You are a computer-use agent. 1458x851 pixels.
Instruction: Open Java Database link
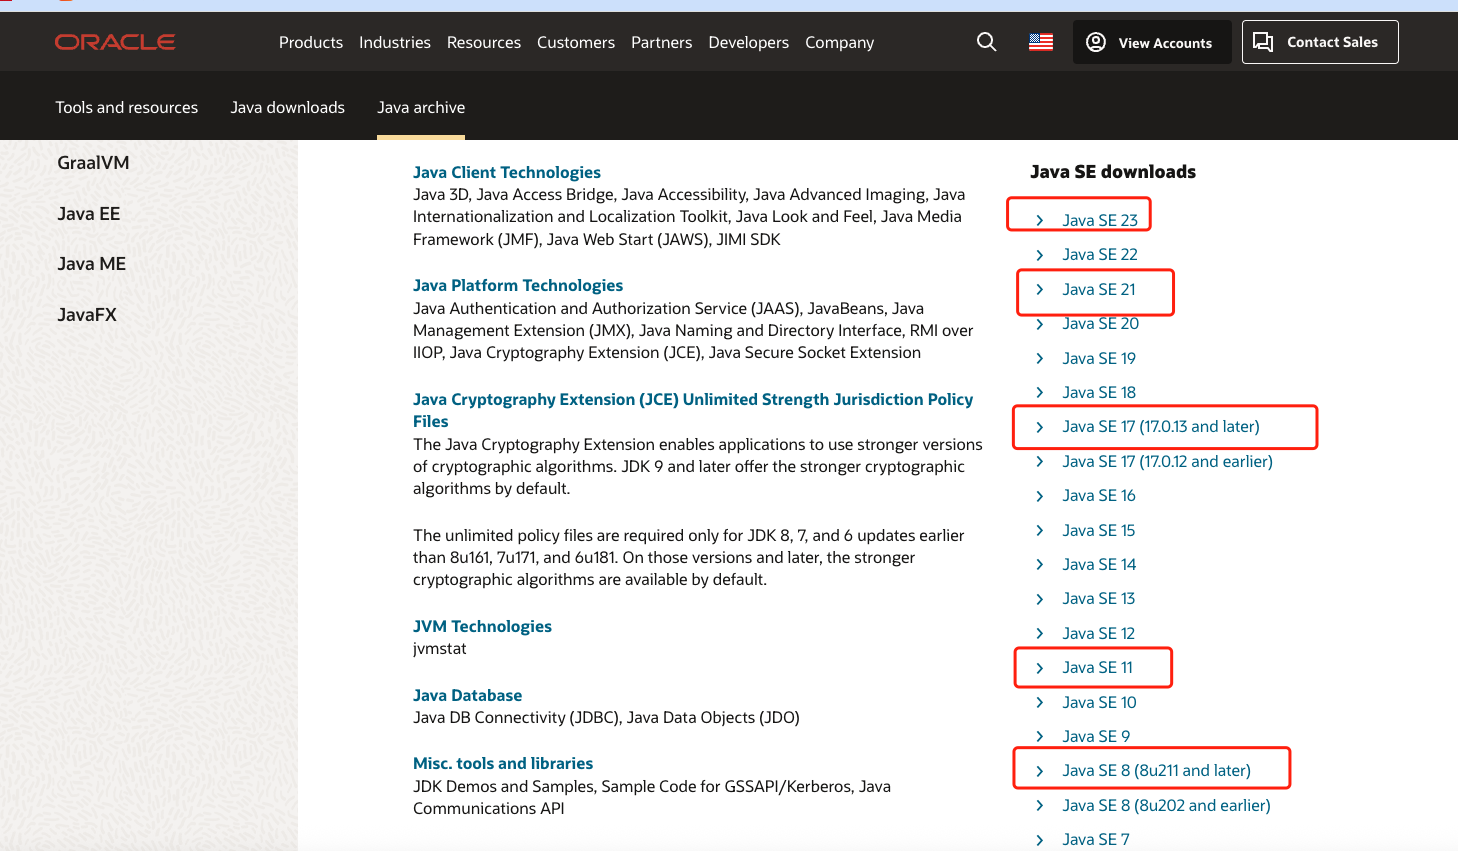[467, 695]
